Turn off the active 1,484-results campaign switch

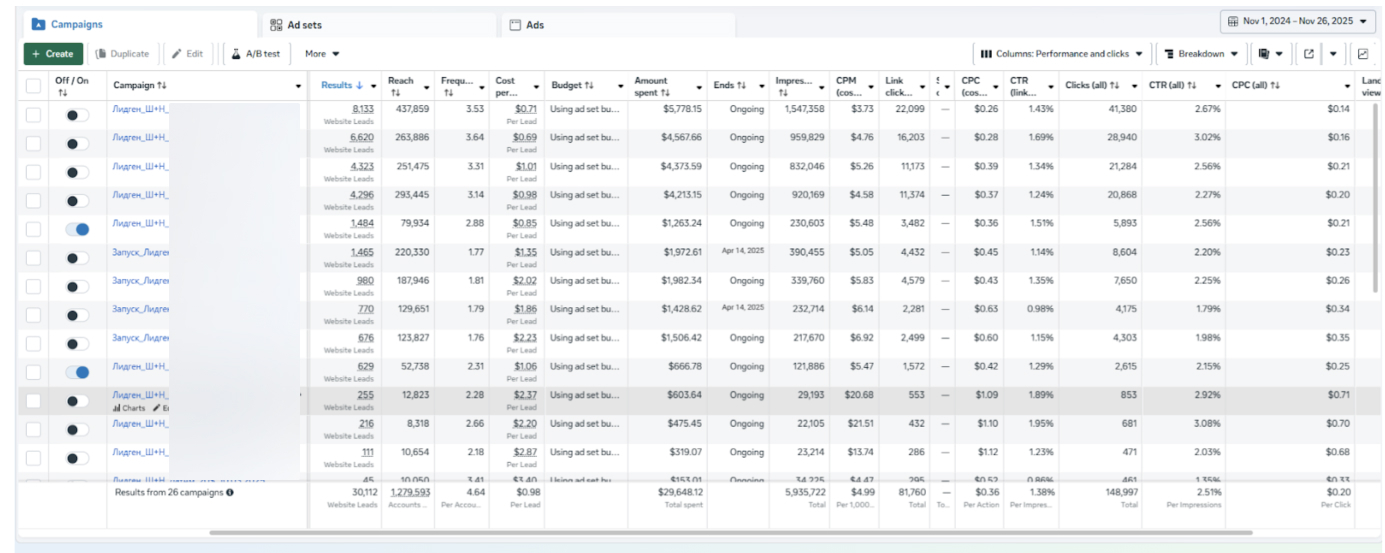[77, 229]
